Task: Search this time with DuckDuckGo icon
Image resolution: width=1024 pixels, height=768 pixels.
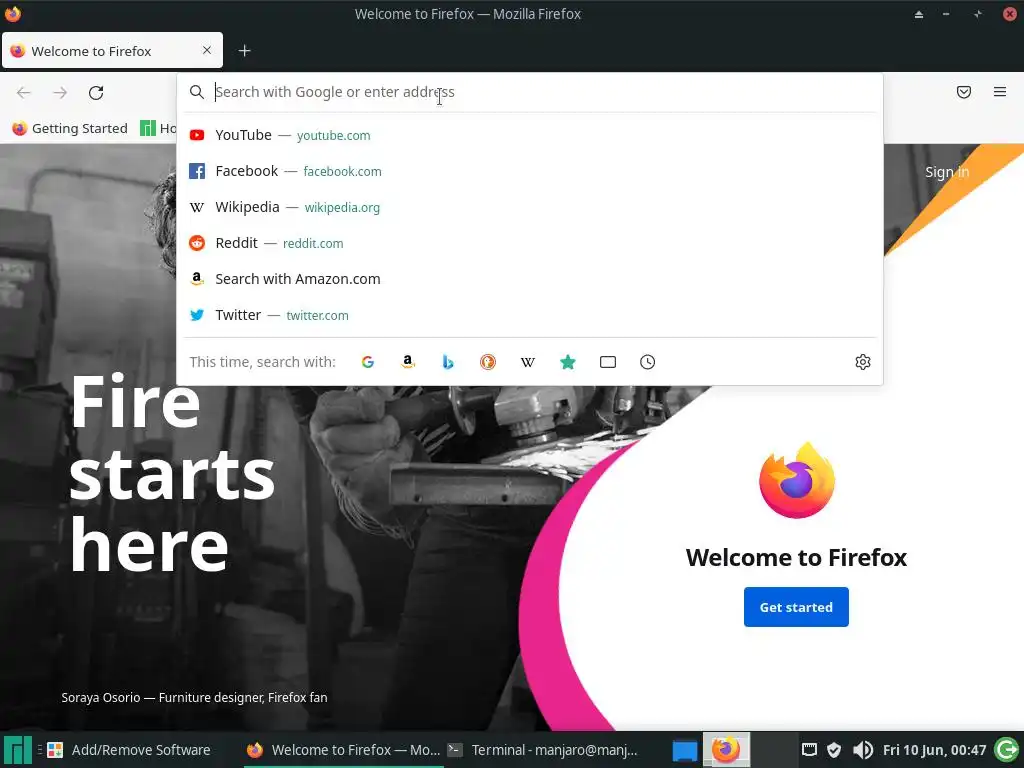Action: [488, 362]
